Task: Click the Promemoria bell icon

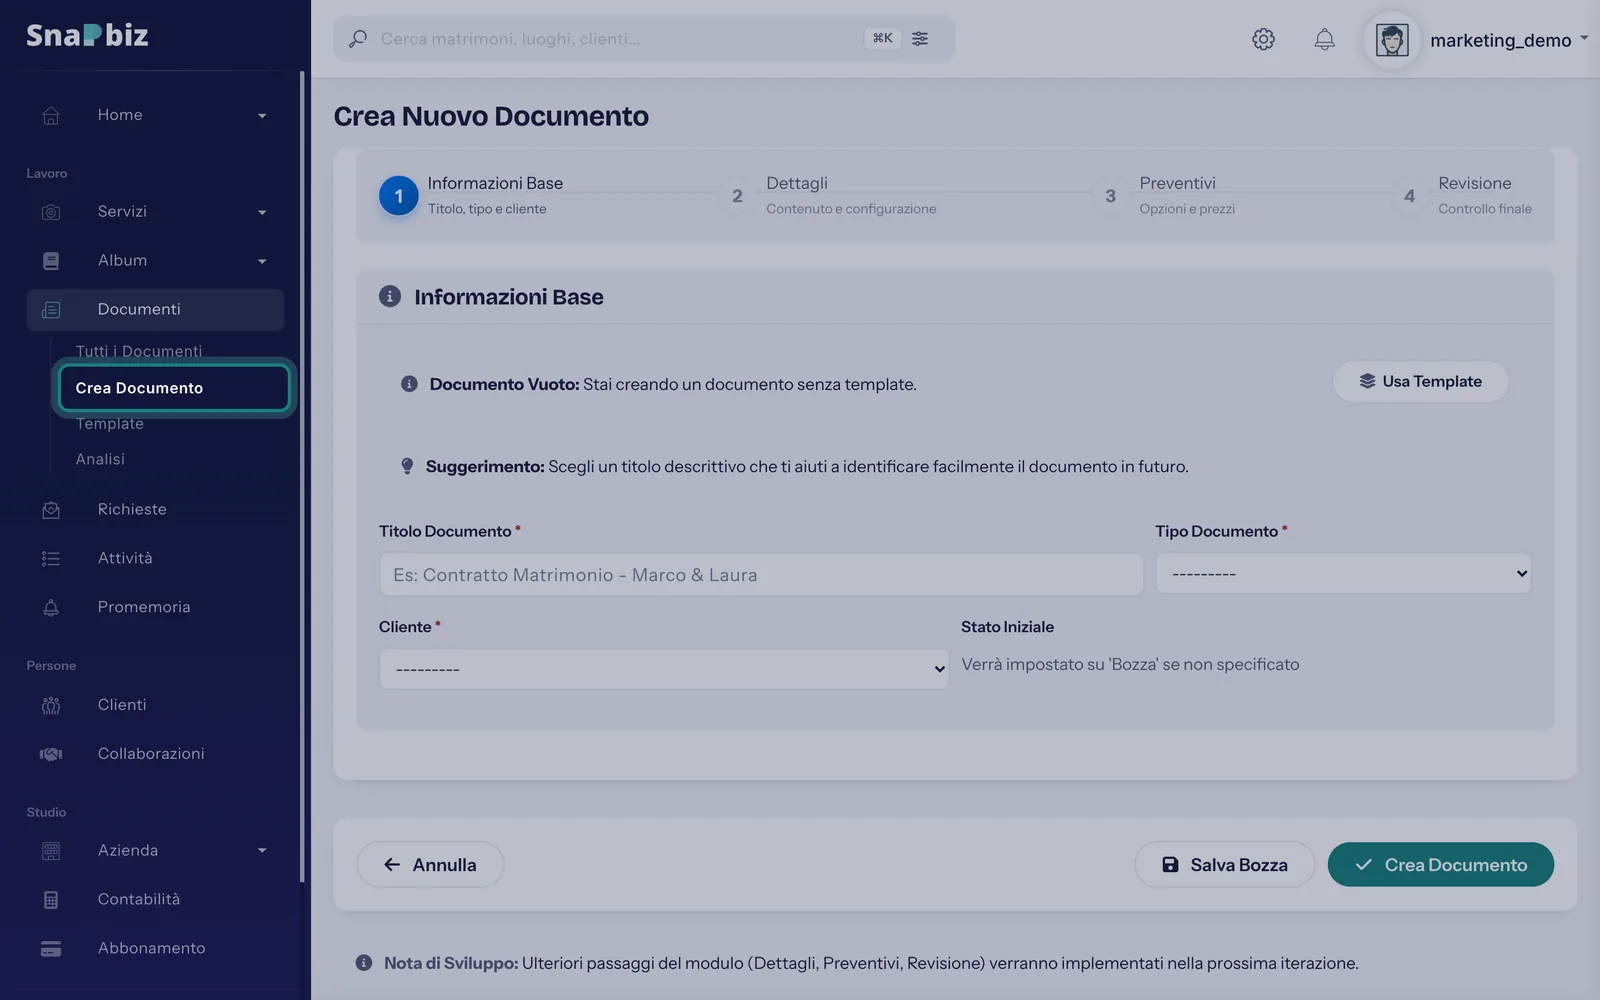Action: click(x=51, y=608)
